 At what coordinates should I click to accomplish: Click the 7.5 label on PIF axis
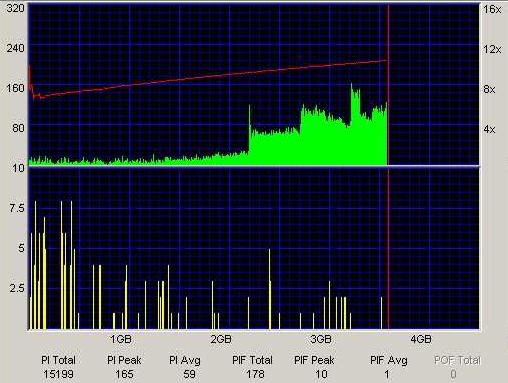point(17,208)
